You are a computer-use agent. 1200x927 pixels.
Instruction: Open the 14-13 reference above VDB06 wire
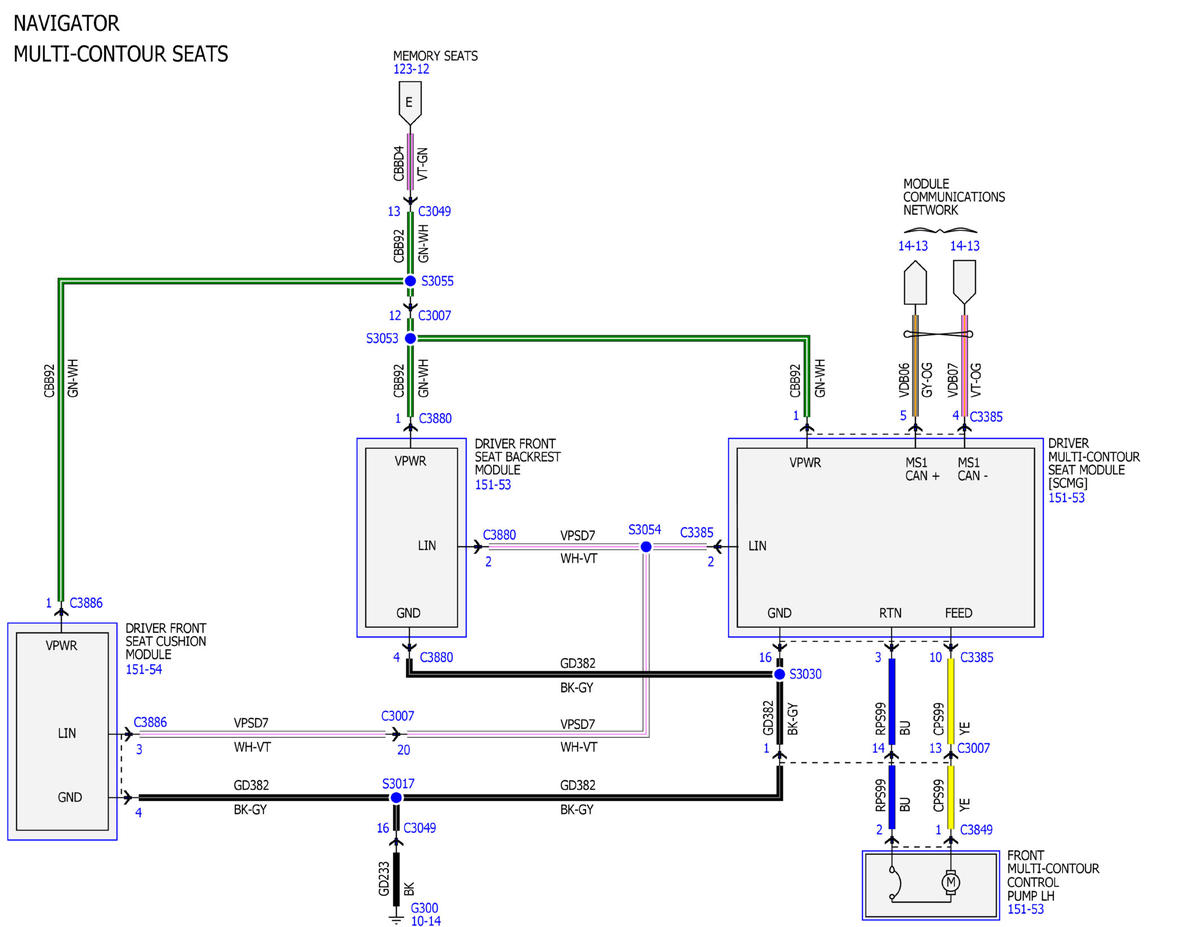coord(912,246)
